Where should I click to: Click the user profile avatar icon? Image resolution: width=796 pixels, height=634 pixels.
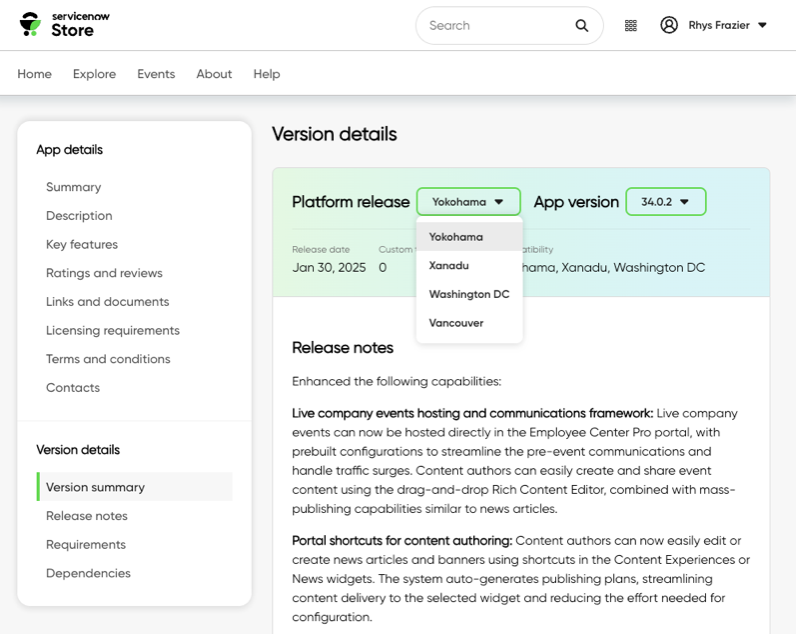(x=669, y=25)
